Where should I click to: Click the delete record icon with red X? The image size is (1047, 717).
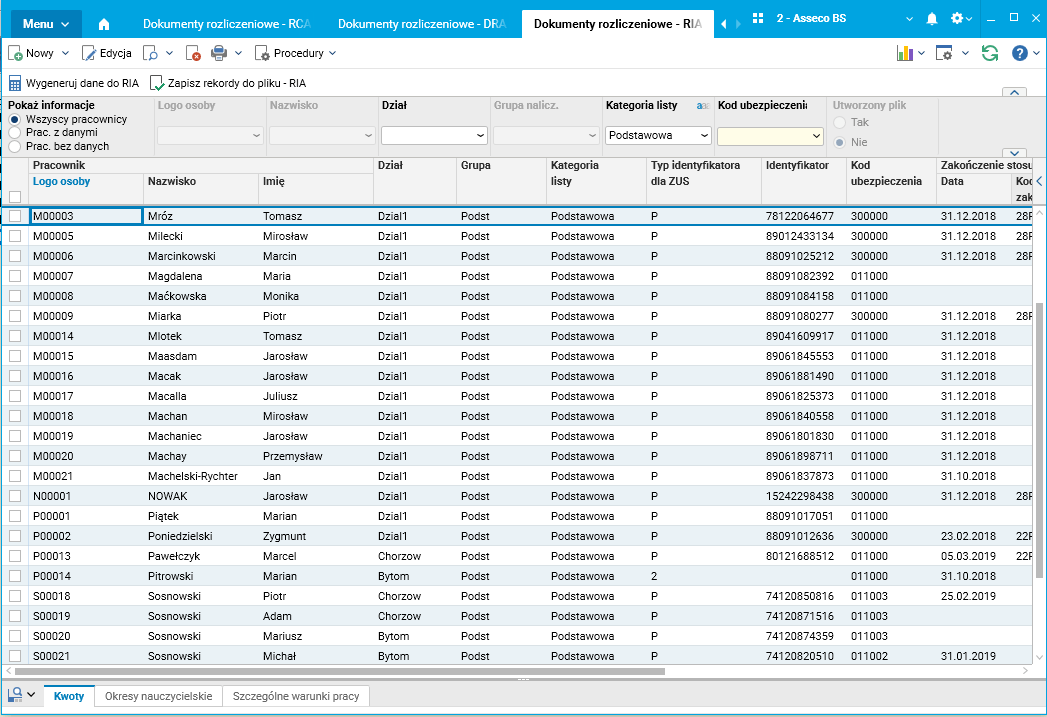(x=194, y=53)
